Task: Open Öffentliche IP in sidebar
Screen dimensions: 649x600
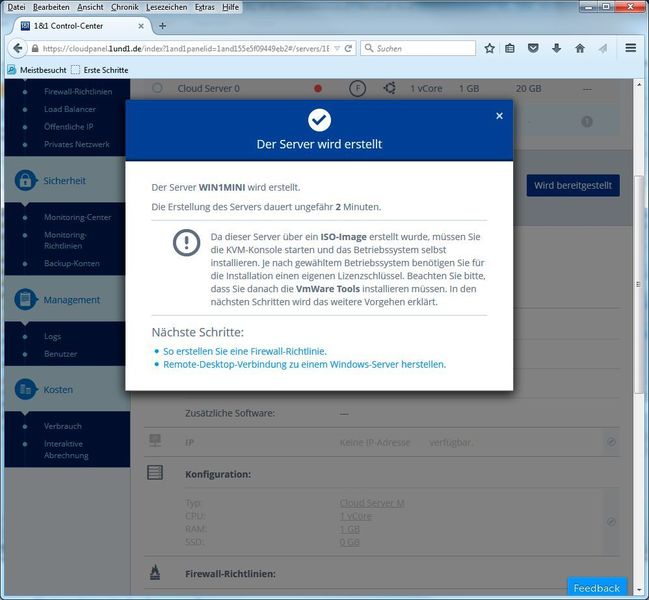Action: [x=69, y=127]
